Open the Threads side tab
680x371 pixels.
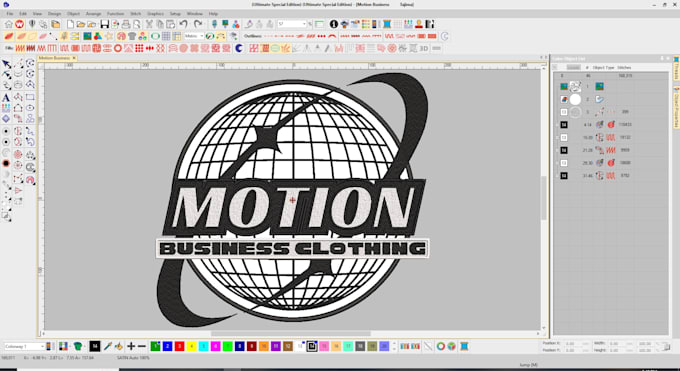pyautogui.click(x=676, y=69)
